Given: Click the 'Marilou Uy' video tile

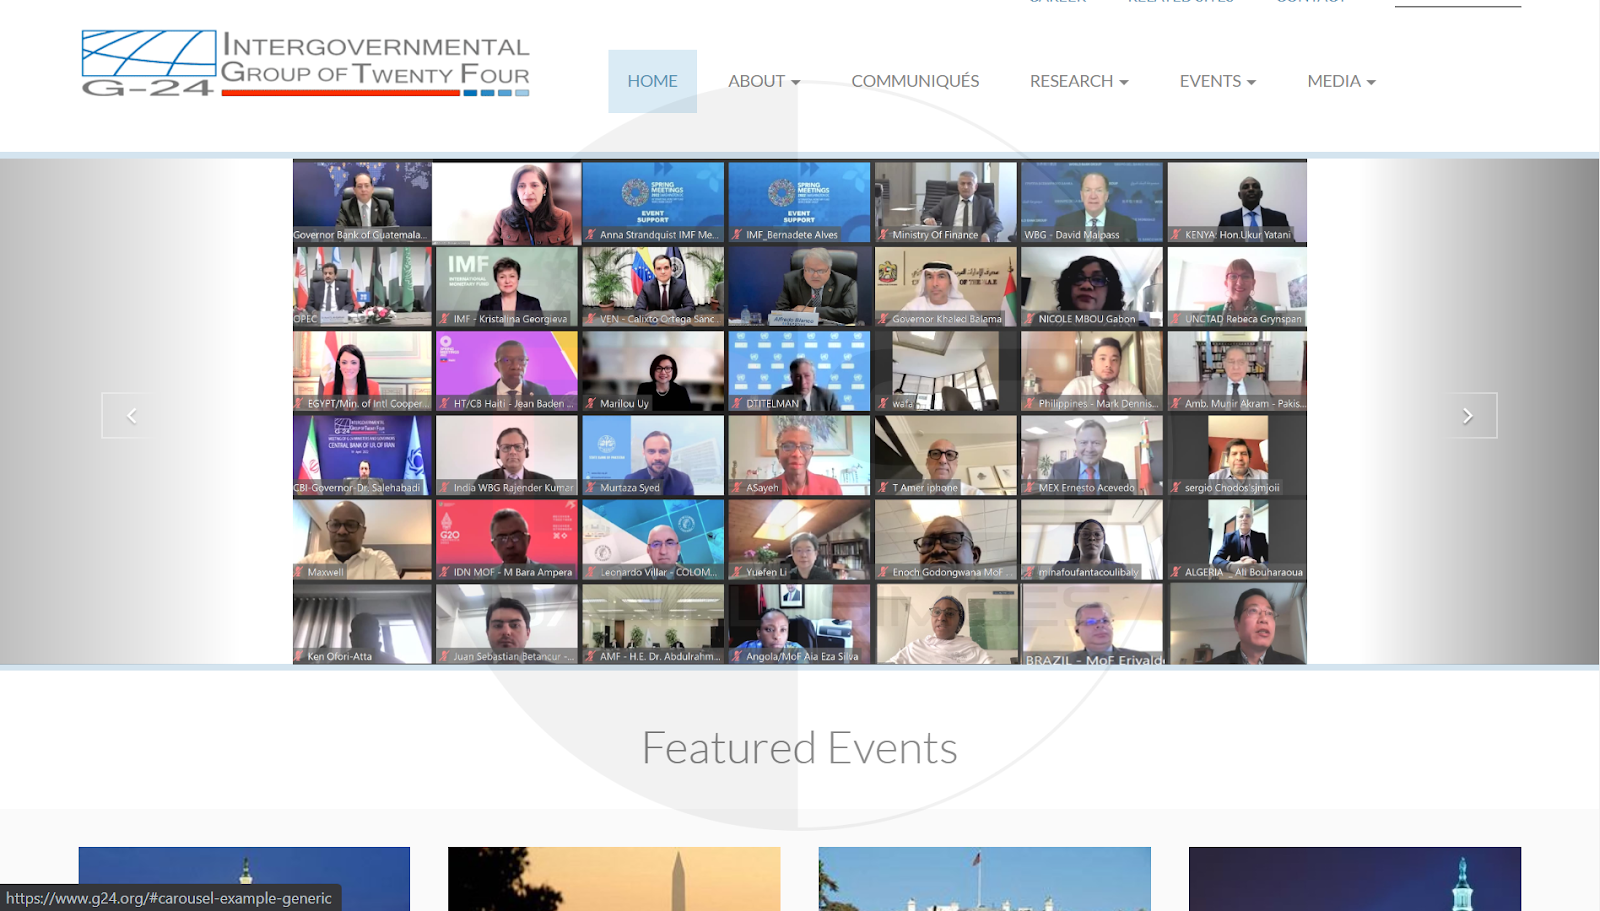Looking at the screenshot, I should (653, 371).
